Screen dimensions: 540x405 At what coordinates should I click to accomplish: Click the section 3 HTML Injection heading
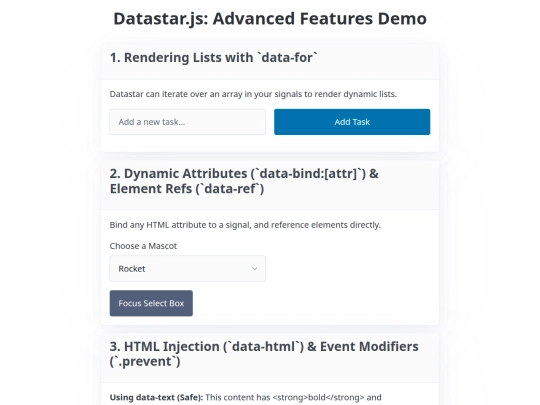pyautogui.click(x=264, y=354)
